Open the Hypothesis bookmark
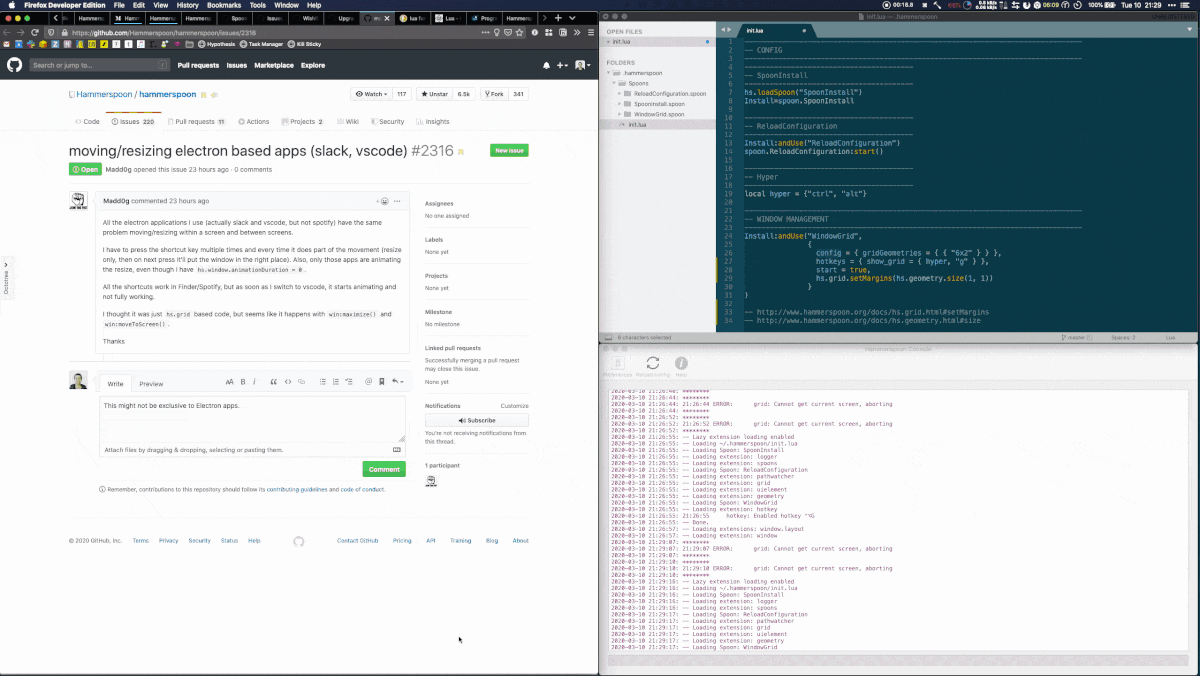 point(217,44)
